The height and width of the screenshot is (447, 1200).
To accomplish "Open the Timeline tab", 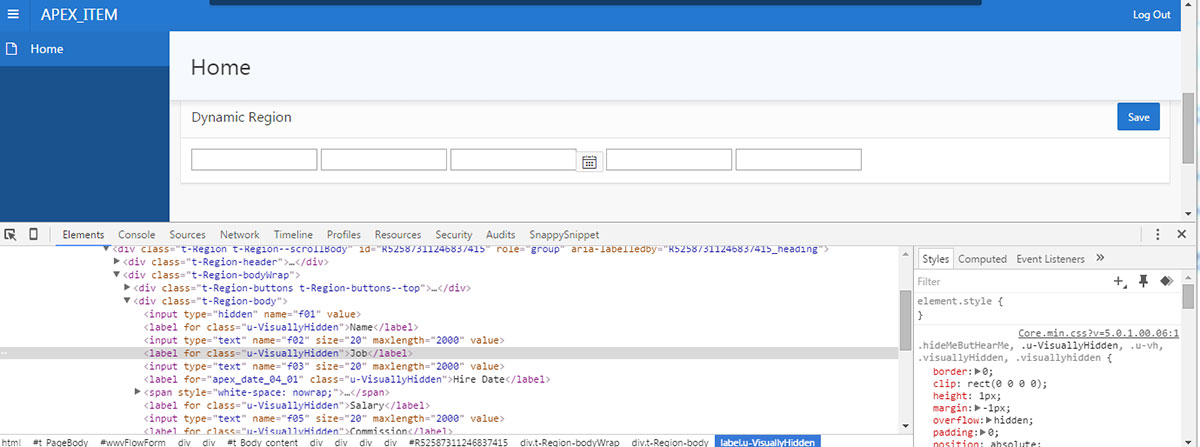I will [293, 234].
